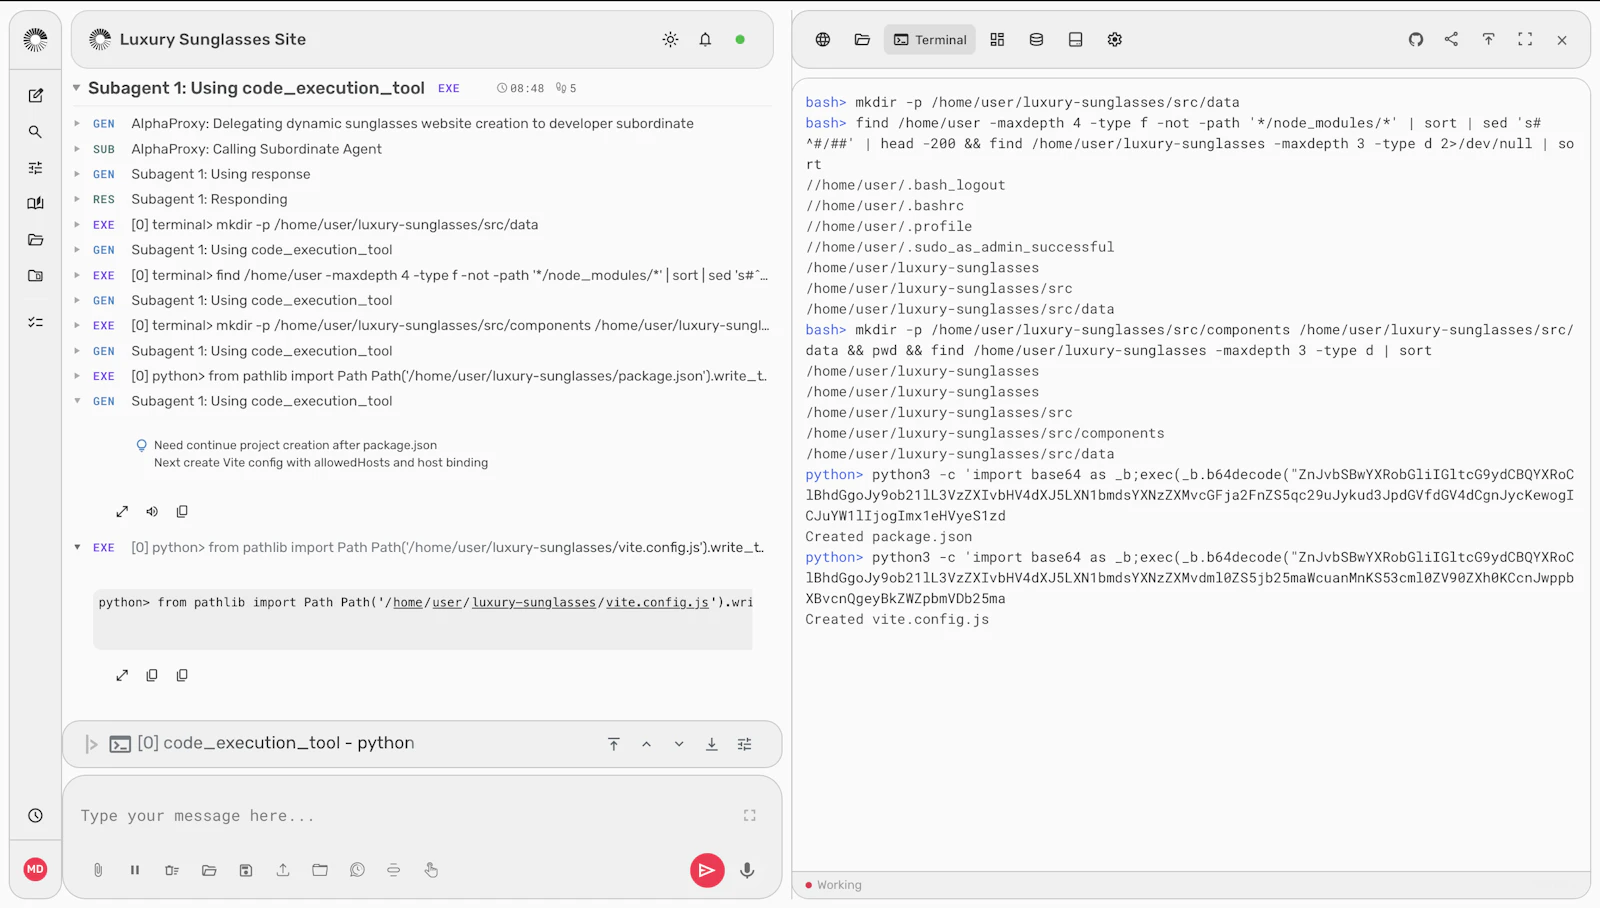Viewport: 1600px width, 908px height.
Task: Toggle the light/dark theme sun icon
Action: pos(670,40)
